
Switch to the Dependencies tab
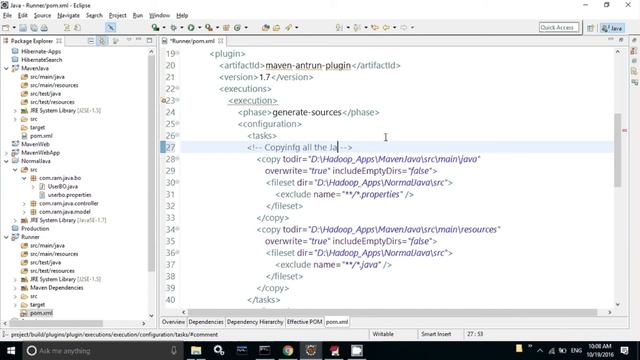click(206, 322)
